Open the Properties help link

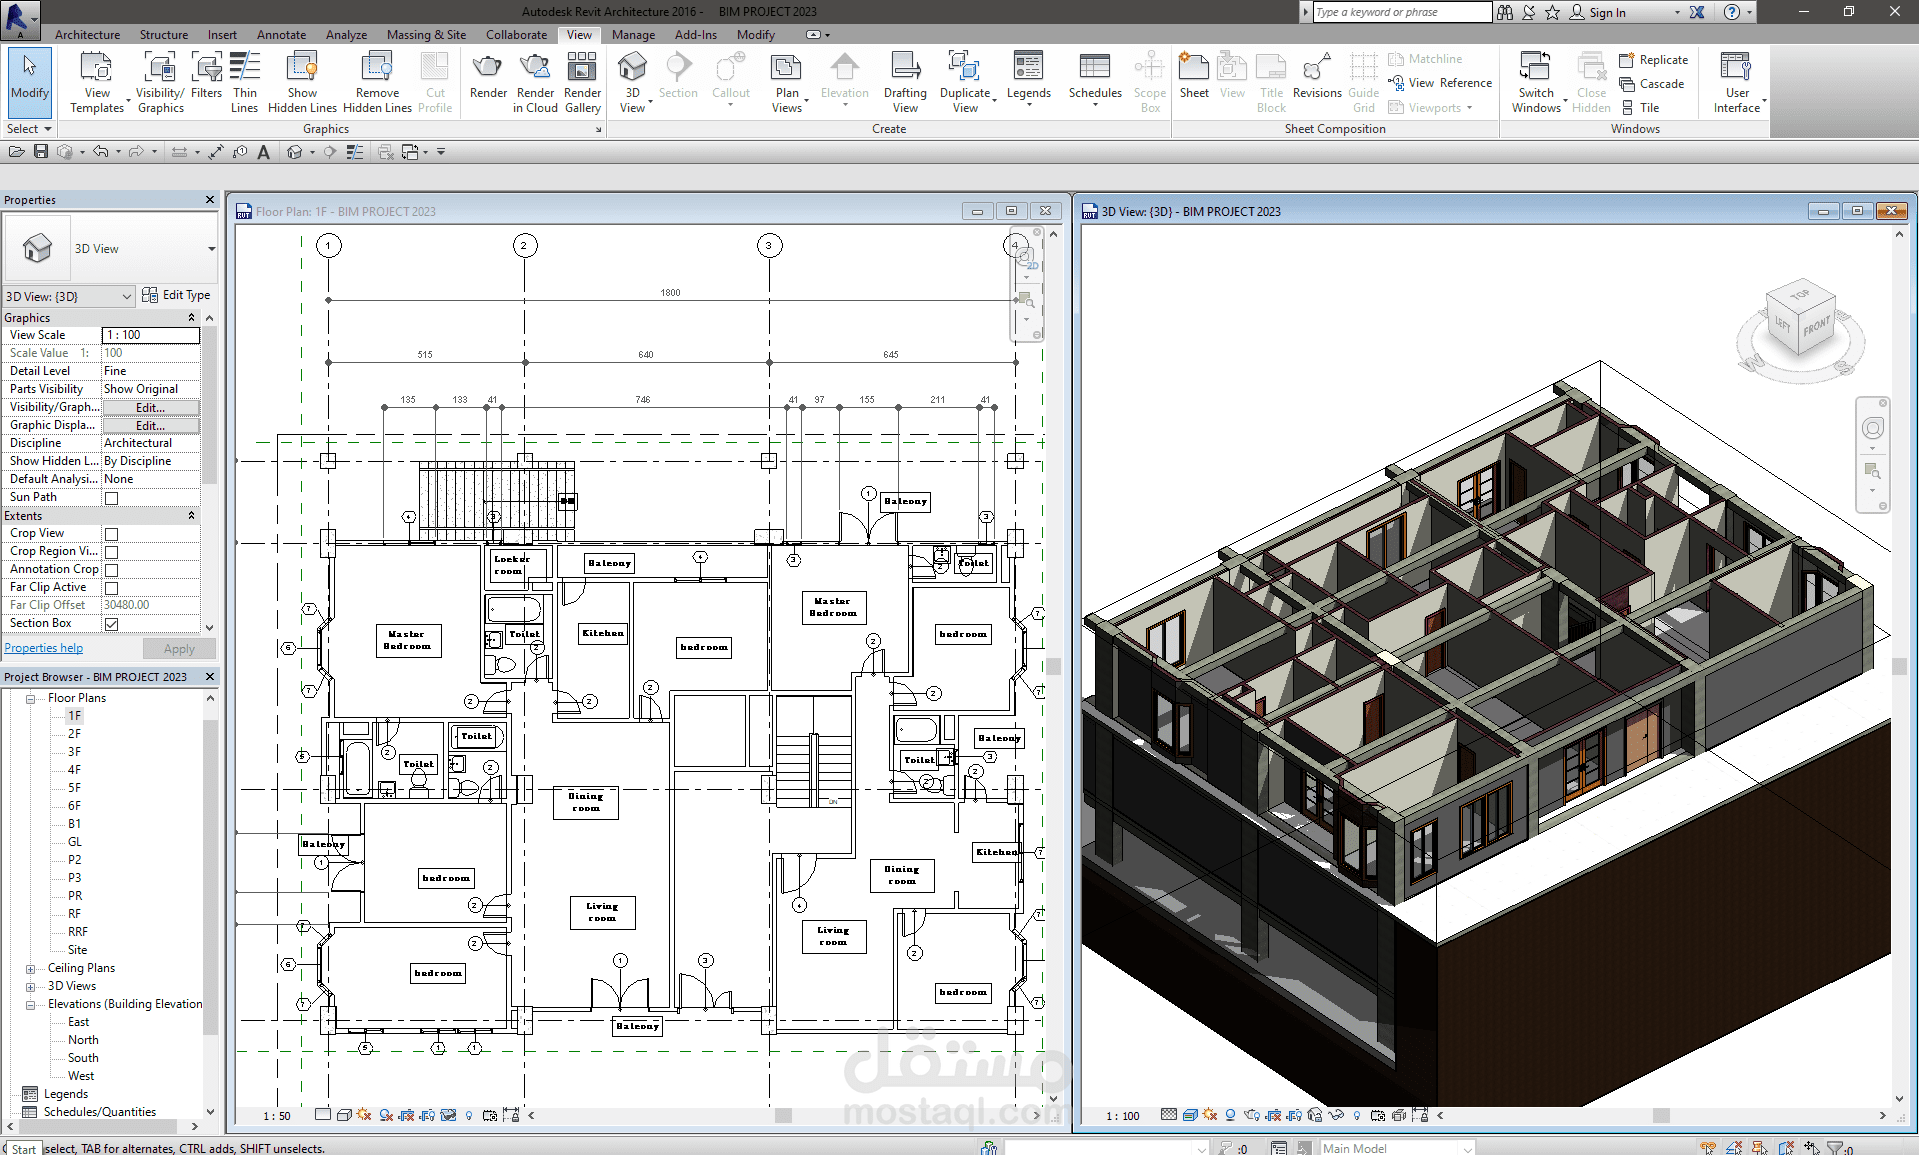point(44,648)
